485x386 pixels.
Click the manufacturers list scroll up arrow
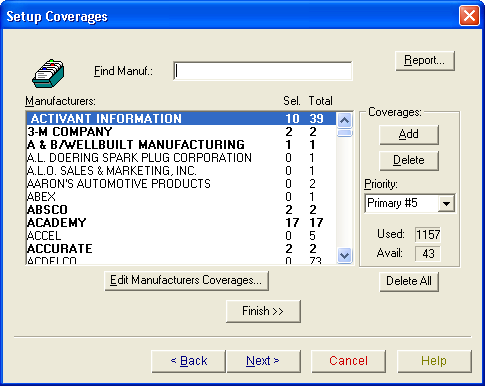point(344,120)
